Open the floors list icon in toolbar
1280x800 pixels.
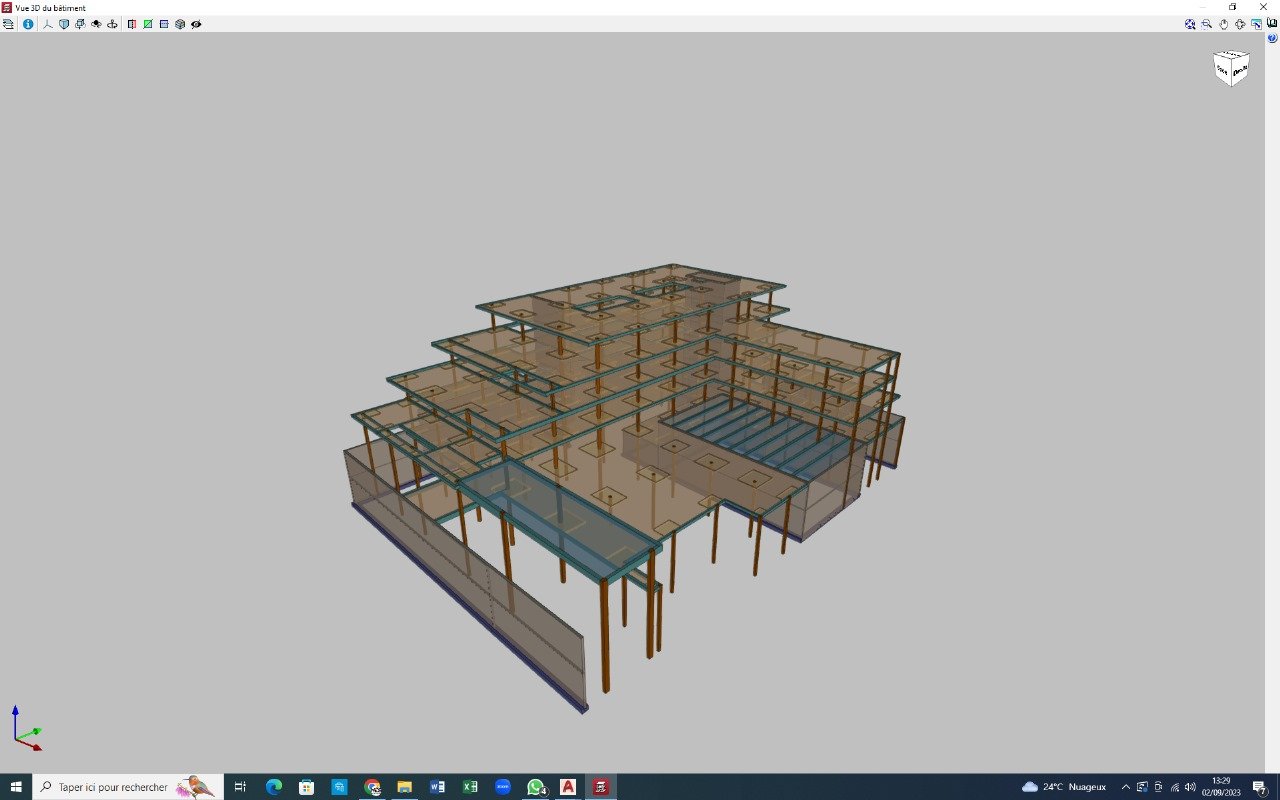coord(9,24)
